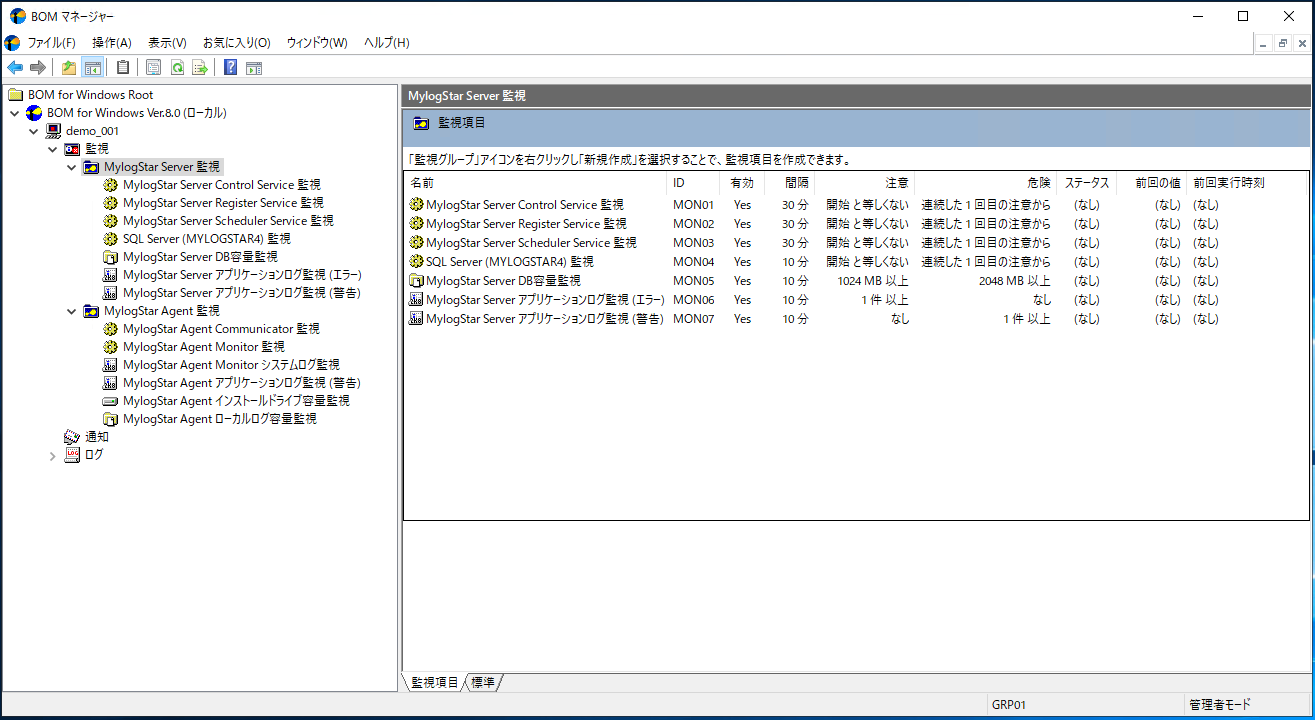1315x720 pixels.
Task: Refresh the view with the refresh icon
Action: point(179,66)
